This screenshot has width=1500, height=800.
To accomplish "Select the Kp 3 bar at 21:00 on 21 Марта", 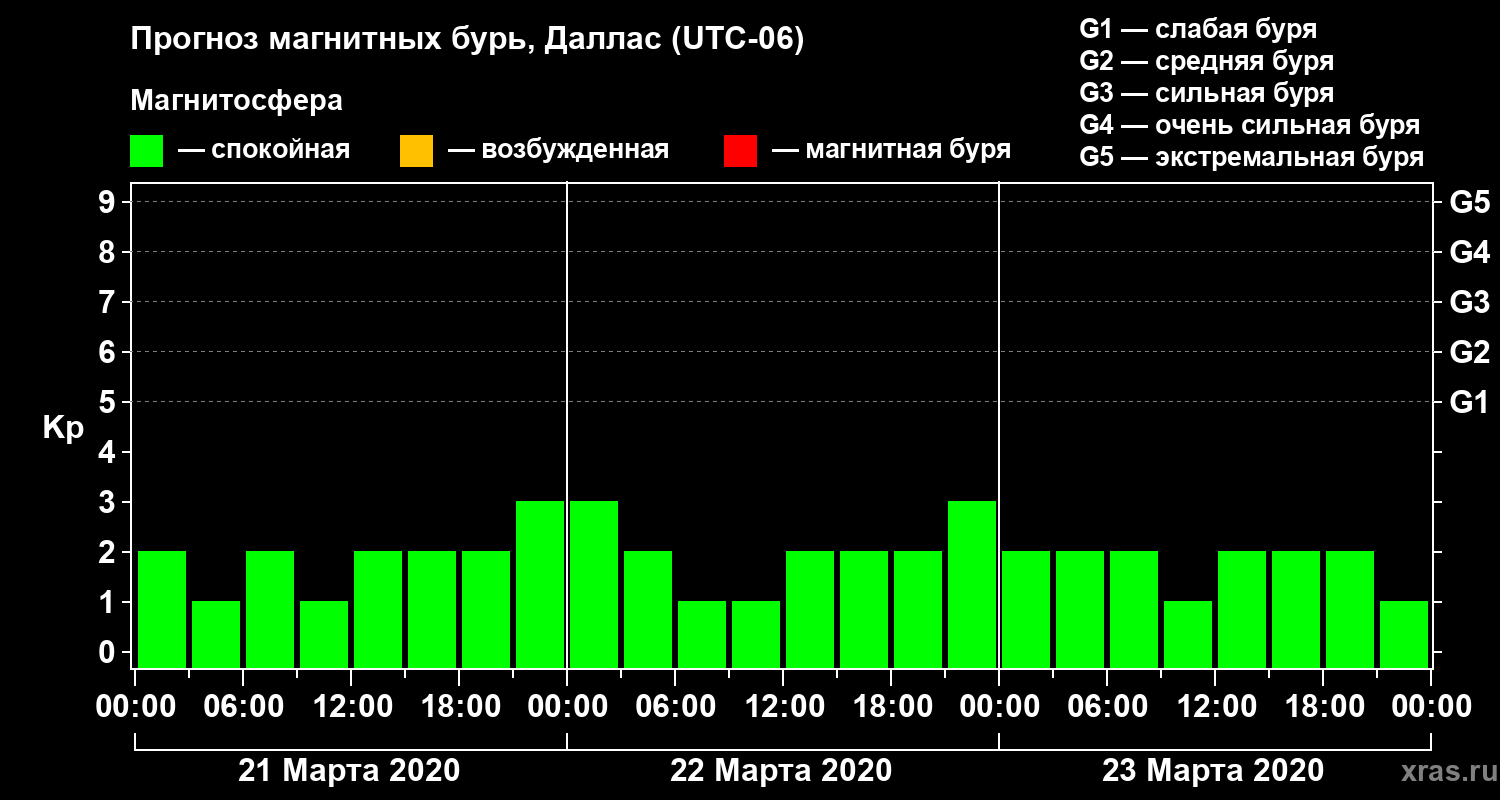I will click(540, 584).
